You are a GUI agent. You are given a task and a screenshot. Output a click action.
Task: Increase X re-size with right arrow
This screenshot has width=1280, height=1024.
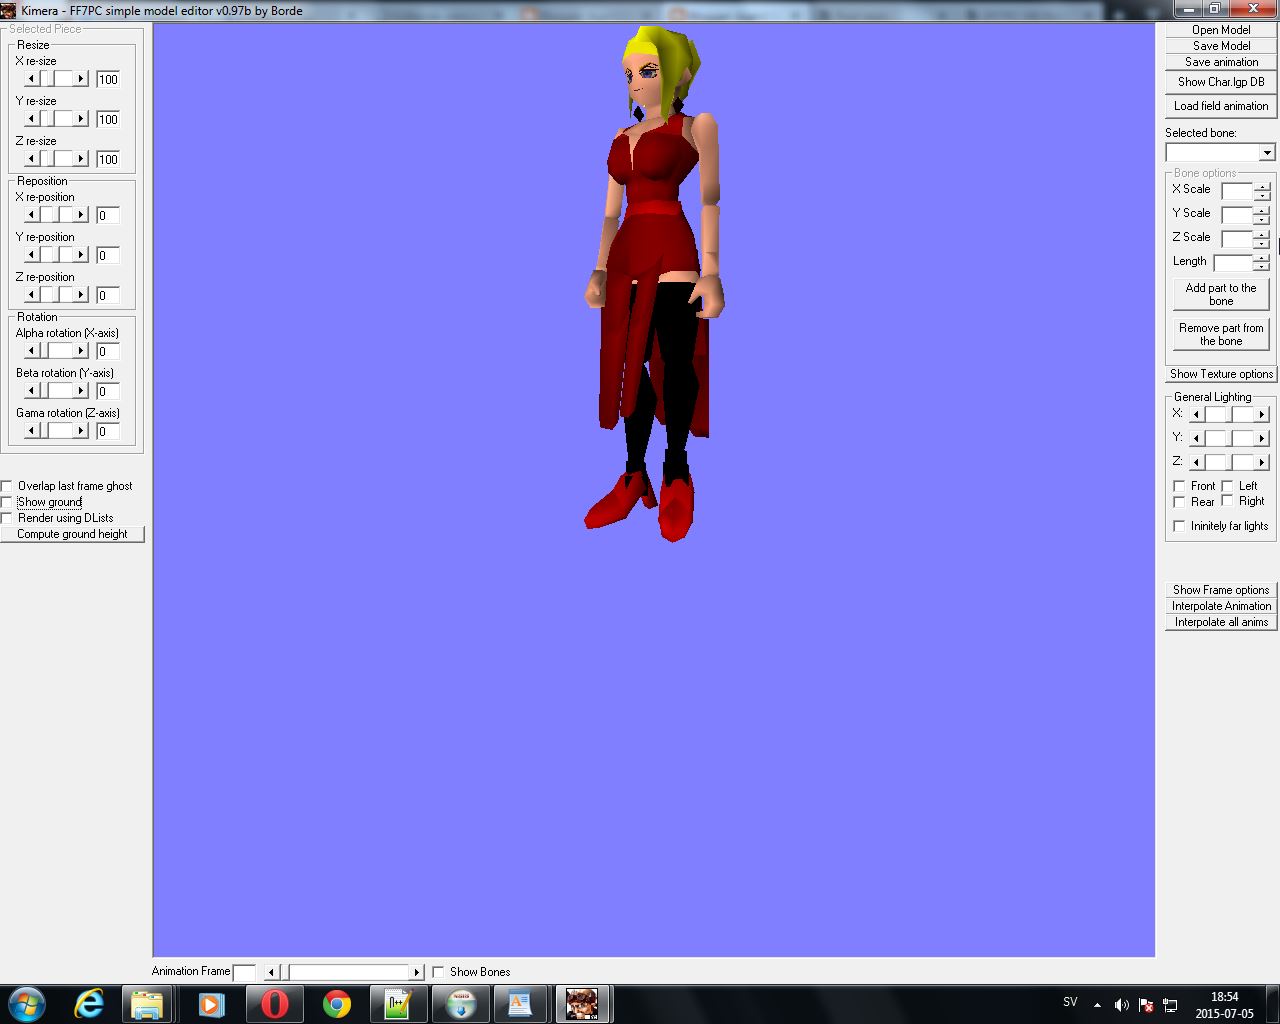click(81, 79)
